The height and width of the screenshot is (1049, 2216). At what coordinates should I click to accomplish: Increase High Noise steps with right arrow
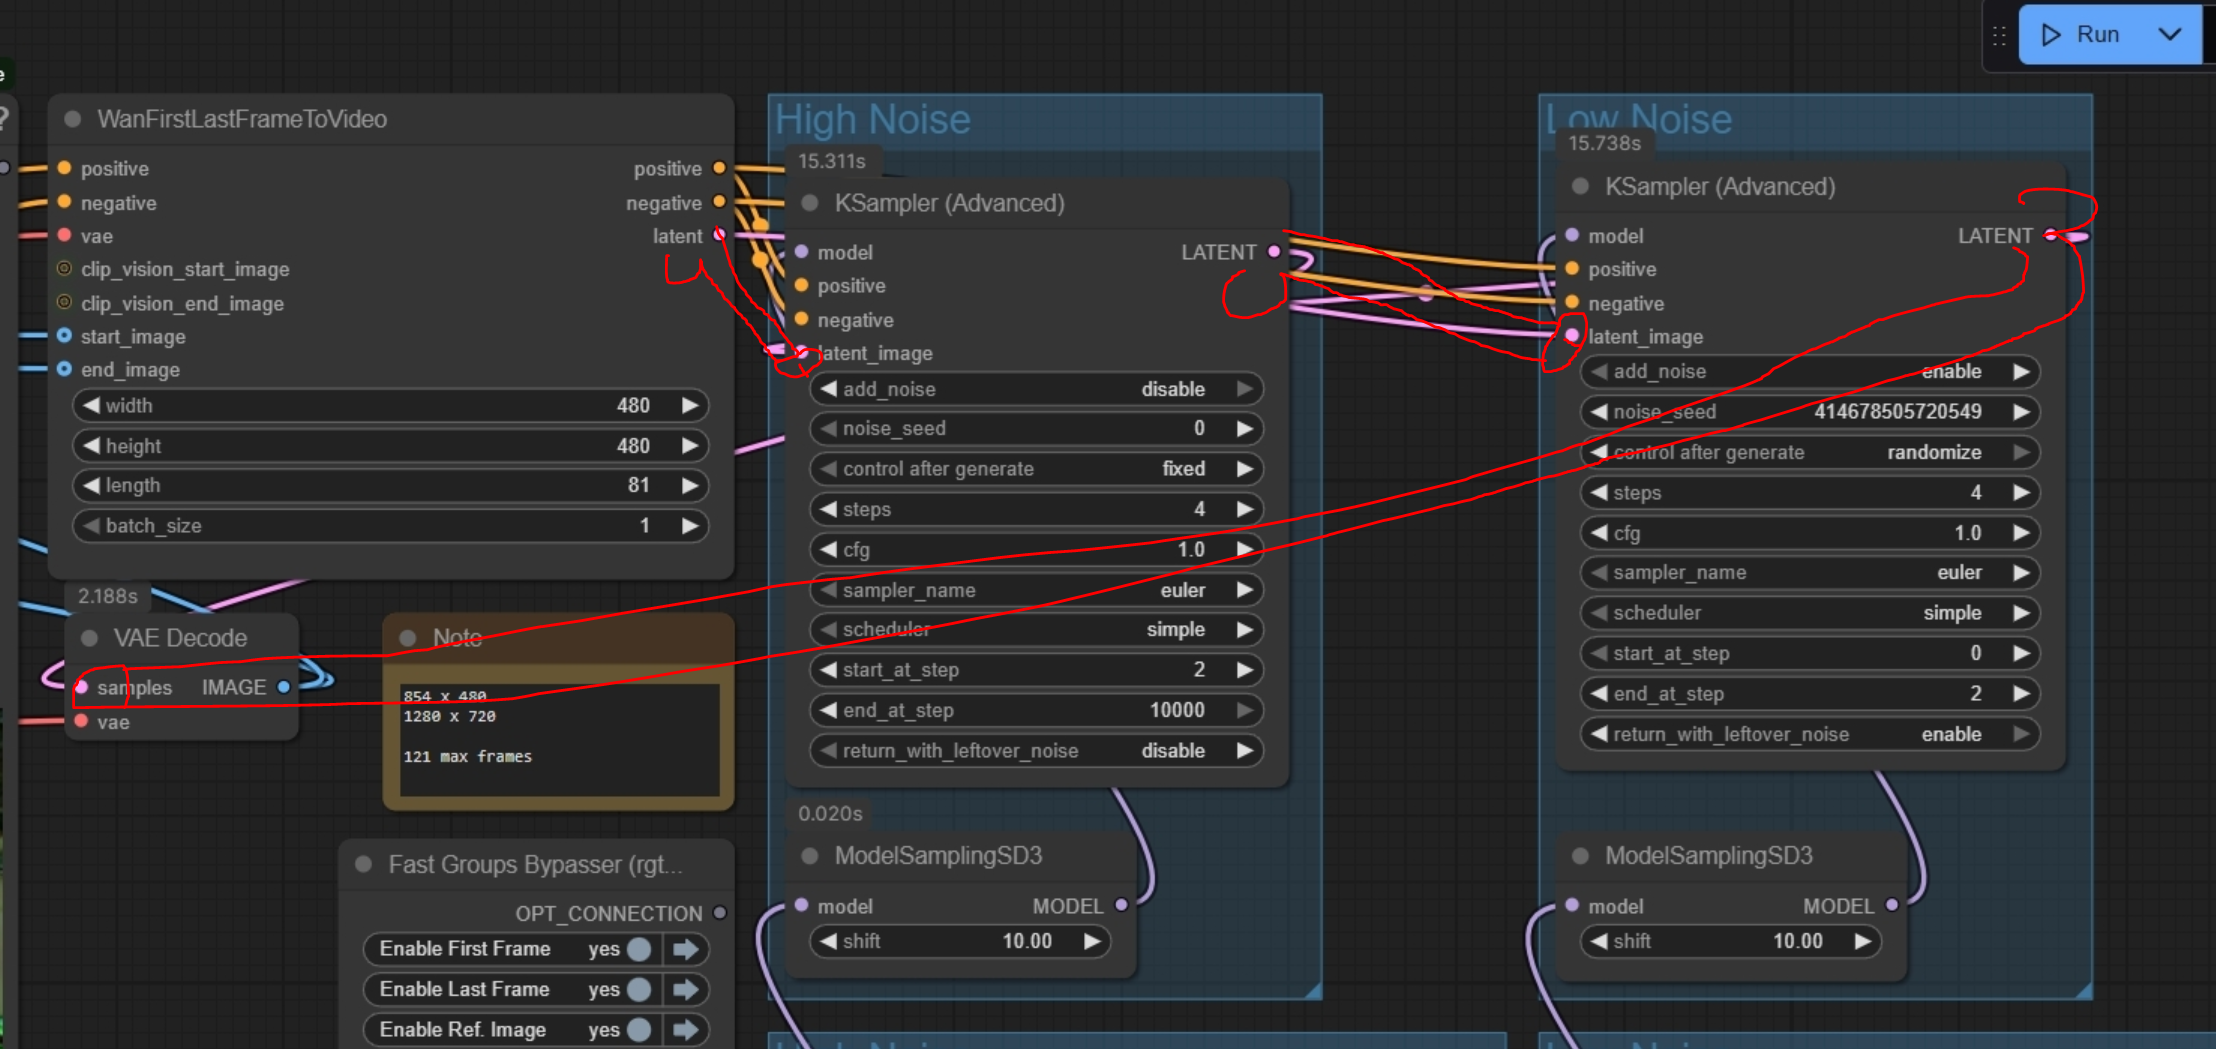(1244, 509)
